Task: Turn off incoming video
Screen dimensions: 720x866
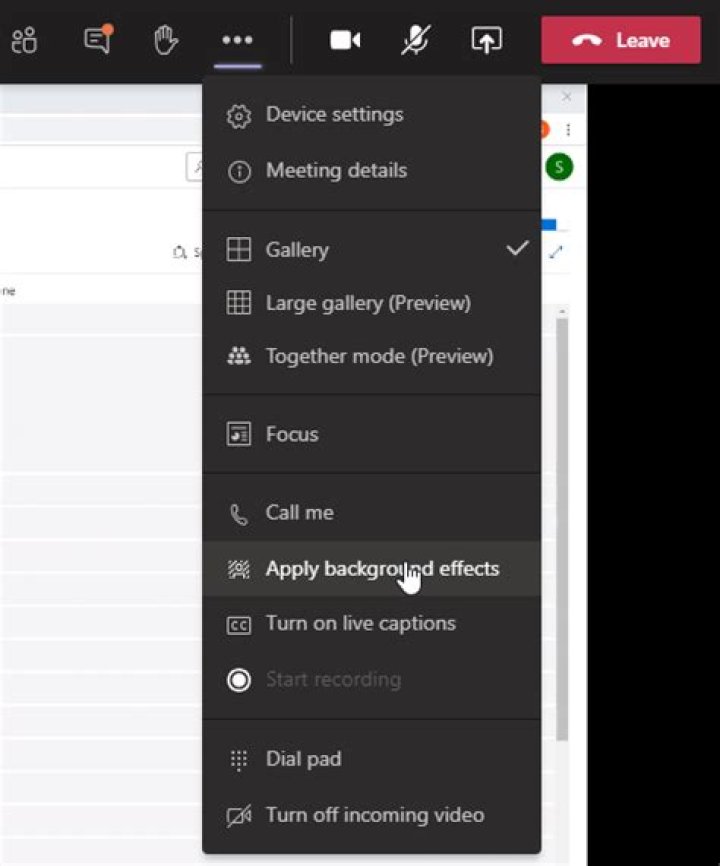Action: (x=371, y=815)
